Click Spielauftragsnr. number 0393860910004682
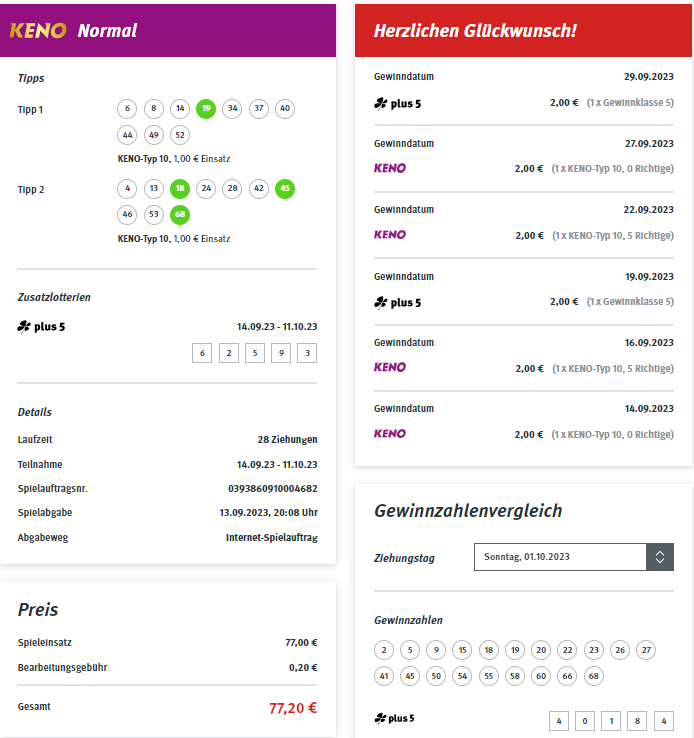The image size is (694, 738). click(x=273, y=489)
